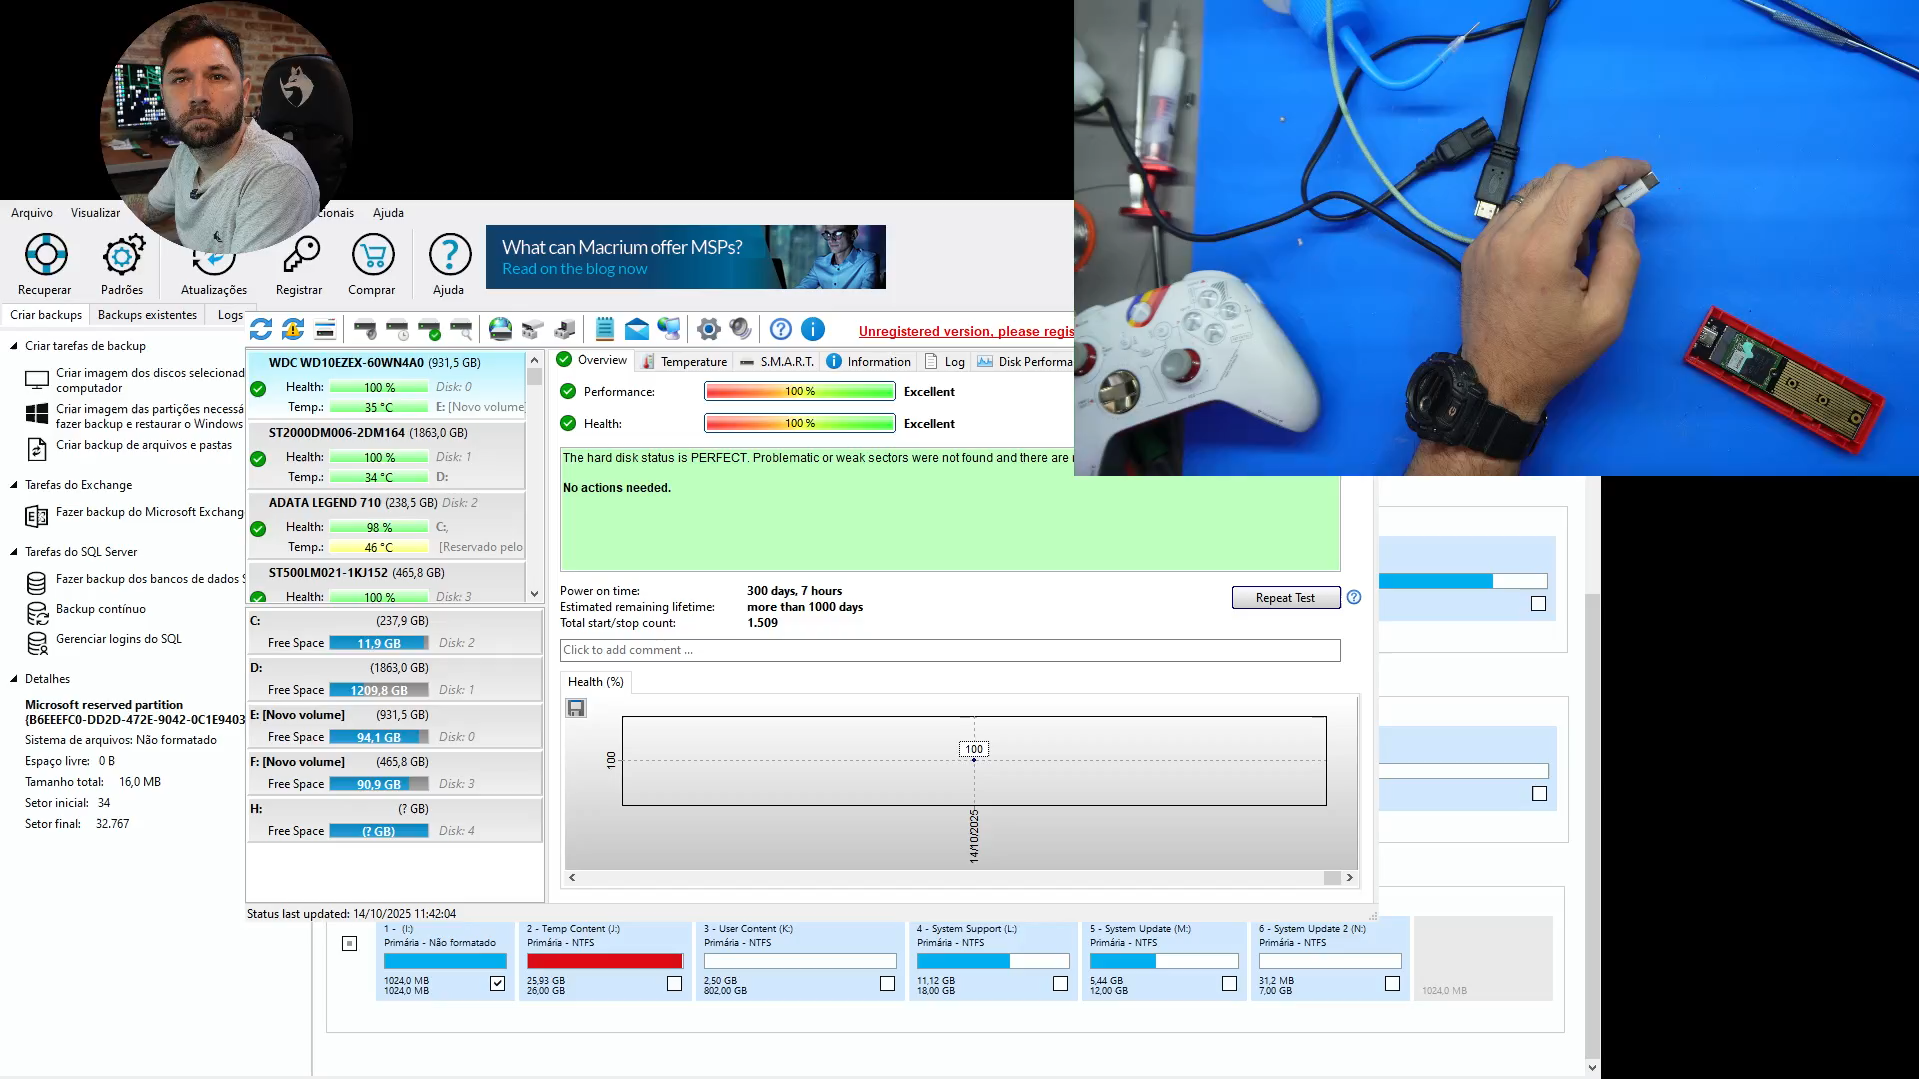Toggle the whole-disk checkbox left of partitions
The width and height of the screenshot is (1919, 1079).
(349, 943)
